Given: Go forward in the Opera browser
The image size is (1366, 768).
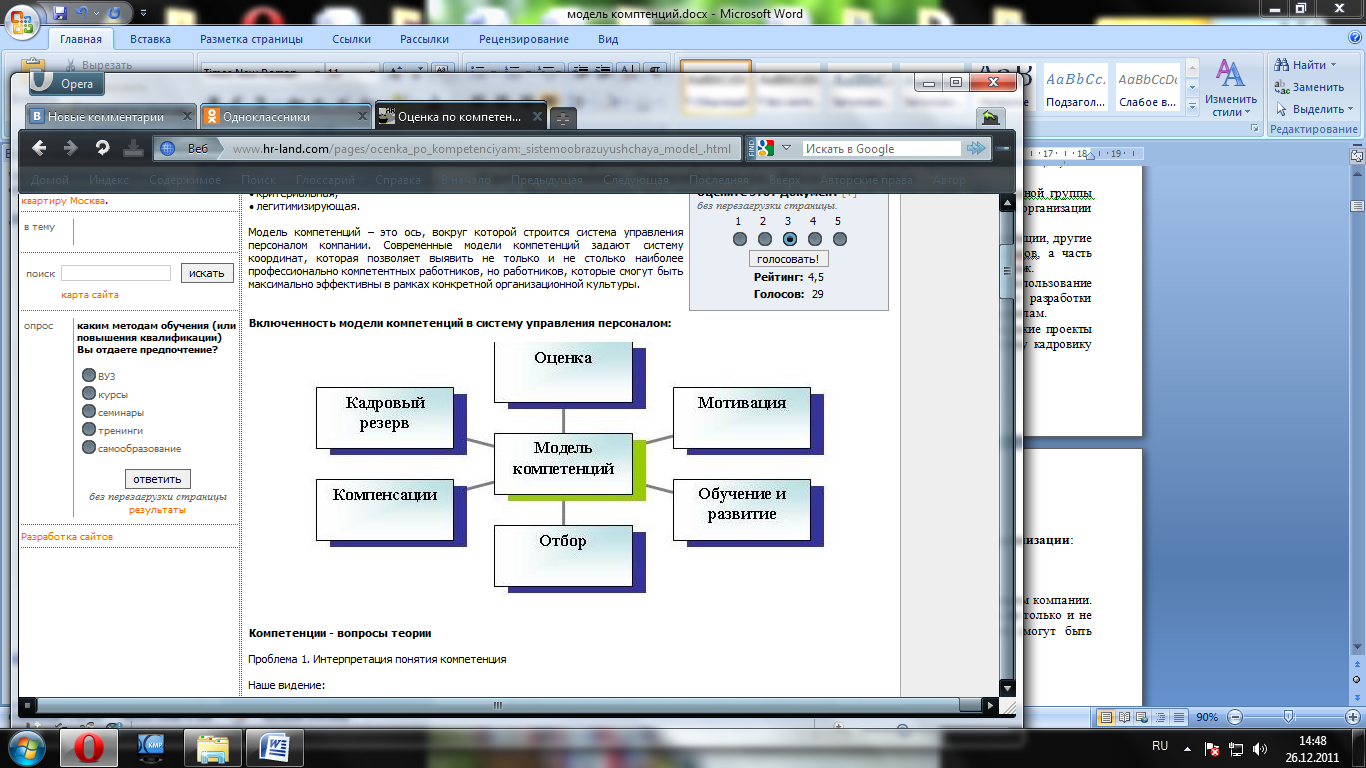Looking at the screenshot, I should [71, 148].
